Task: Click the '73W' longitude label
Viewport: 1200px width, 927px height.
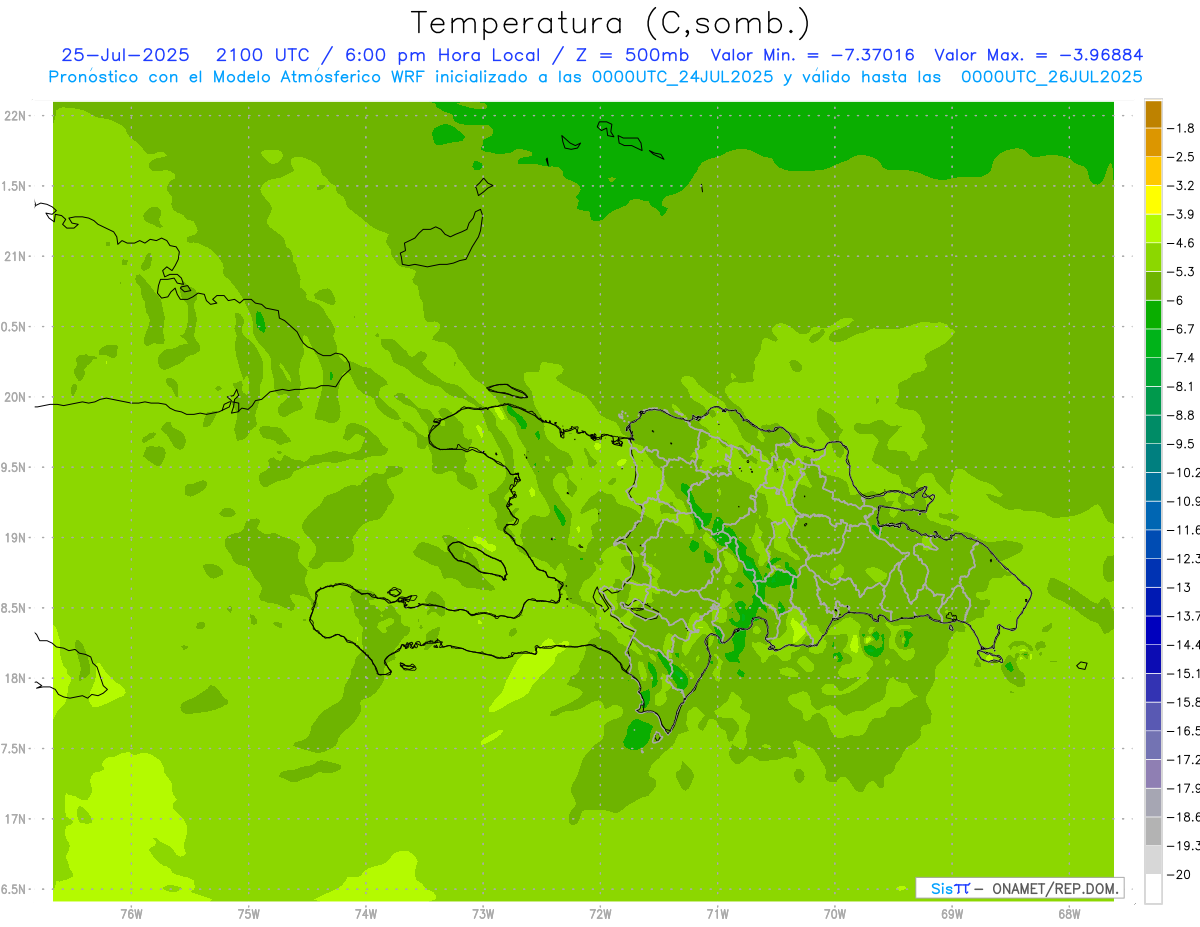Action: pos(483,914)
